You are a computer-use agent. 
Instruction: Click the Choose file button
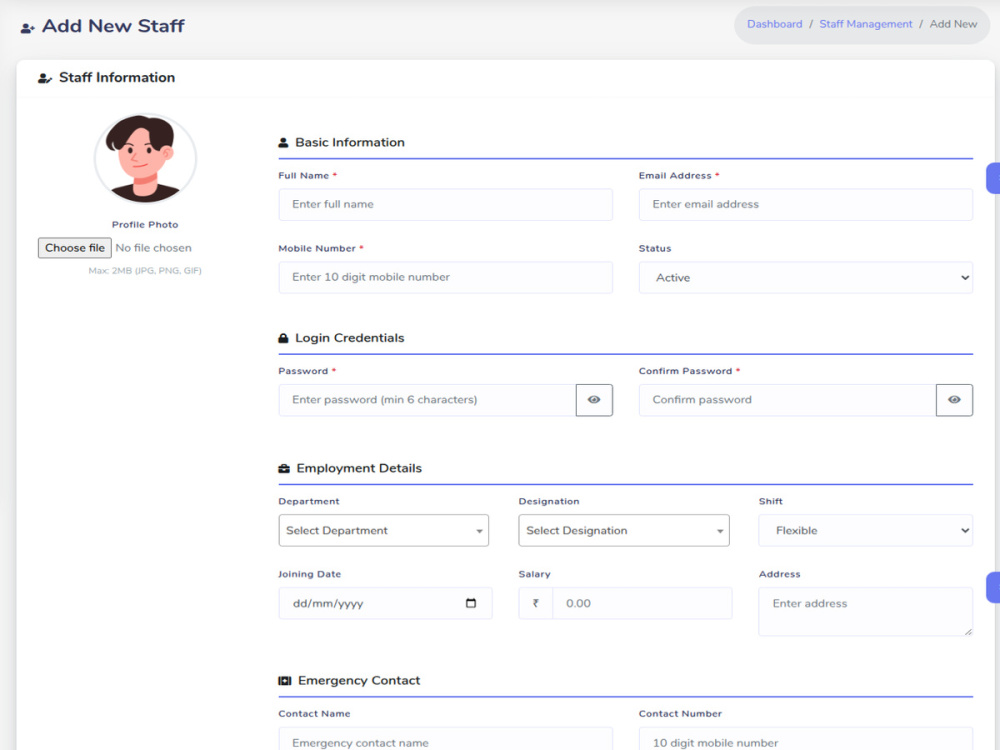tap(75, 248)
